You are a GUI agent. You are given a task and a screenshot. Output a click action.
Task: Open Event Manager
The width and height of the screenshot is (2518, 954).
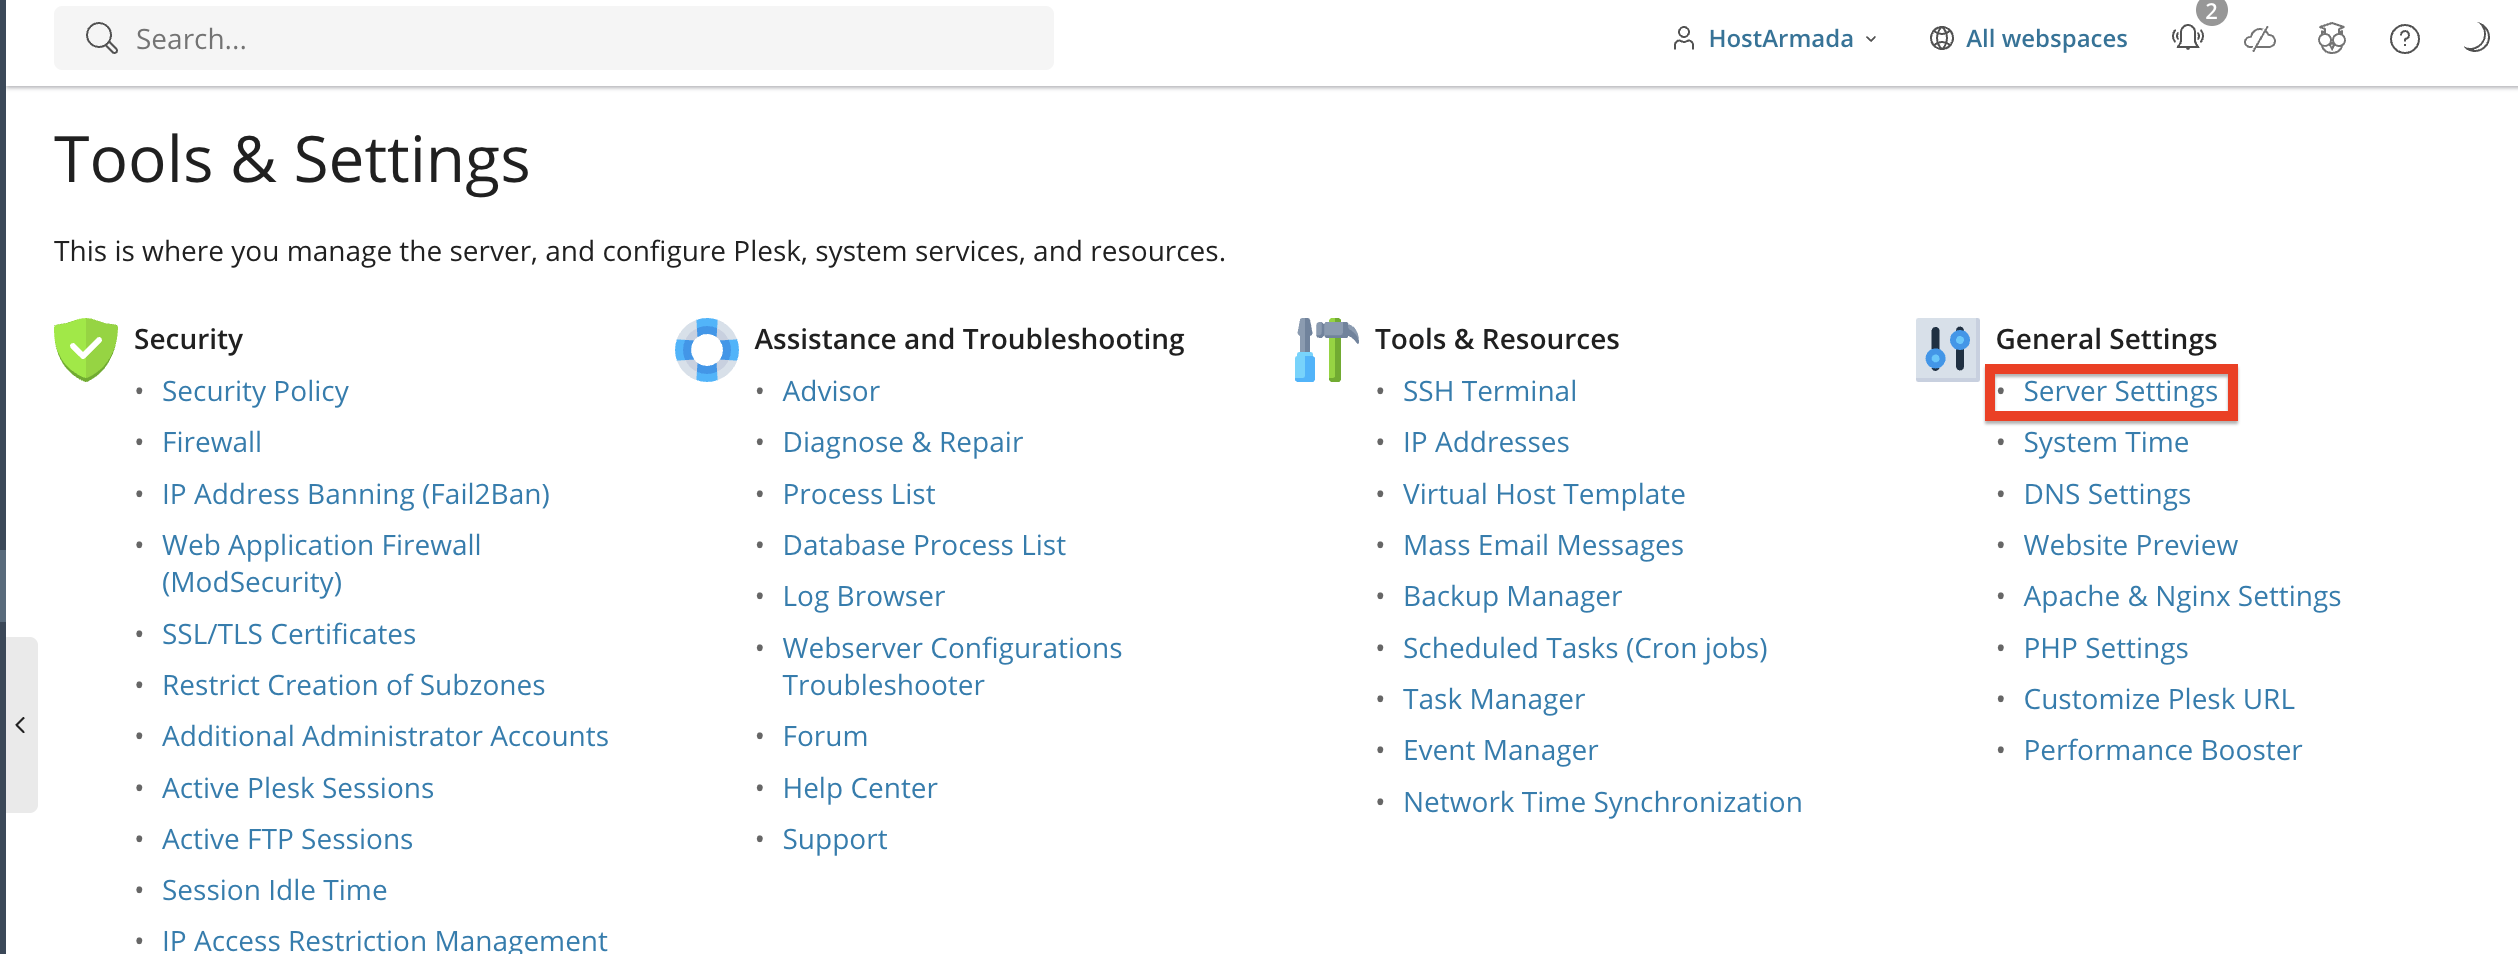pyautogui.click(x=1500, y=750)
